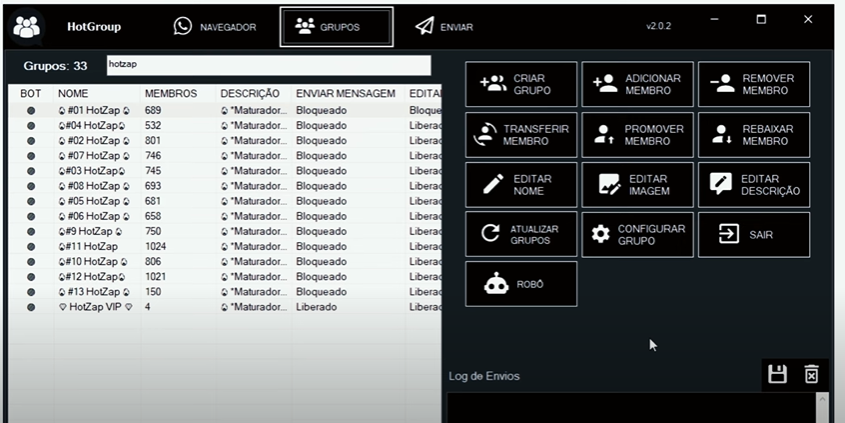Toggle the bot dot for #01 HotZap
Image resolution: width=845 pixels, height=423 pixels.
(x=31, y=110)
